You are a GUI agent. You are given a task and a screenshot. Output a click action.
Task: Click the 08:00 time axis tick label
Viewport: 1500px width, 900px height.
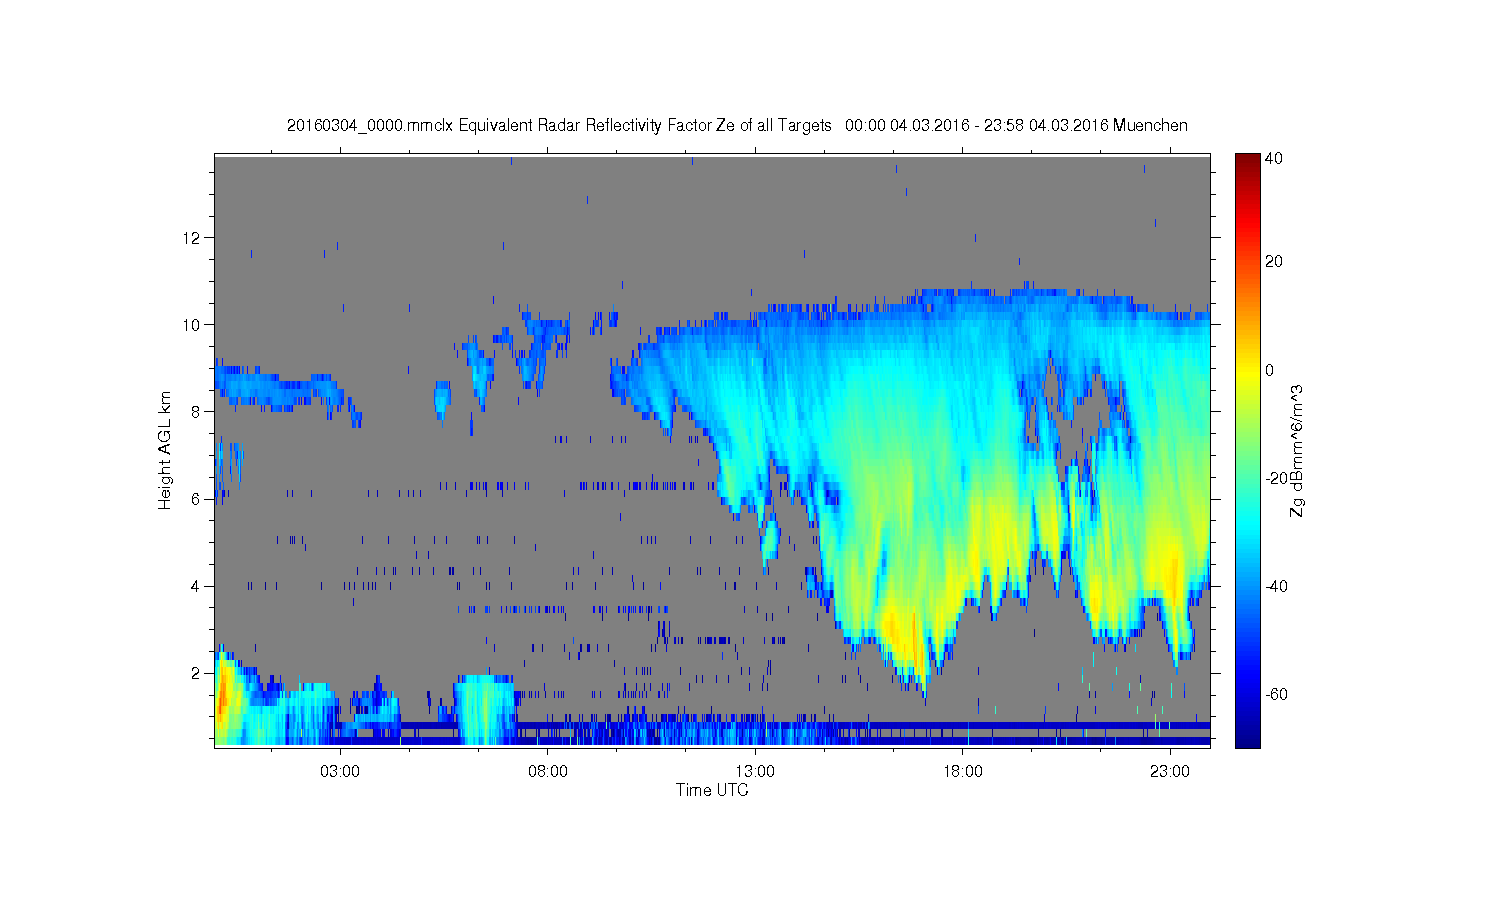[x=548, y=771]
